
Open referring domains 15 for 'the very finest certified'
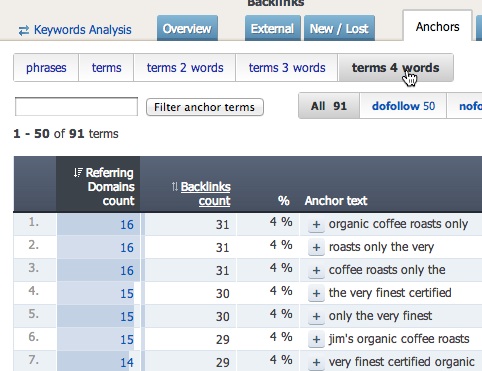pyautogui.click(x=127, y=294)
